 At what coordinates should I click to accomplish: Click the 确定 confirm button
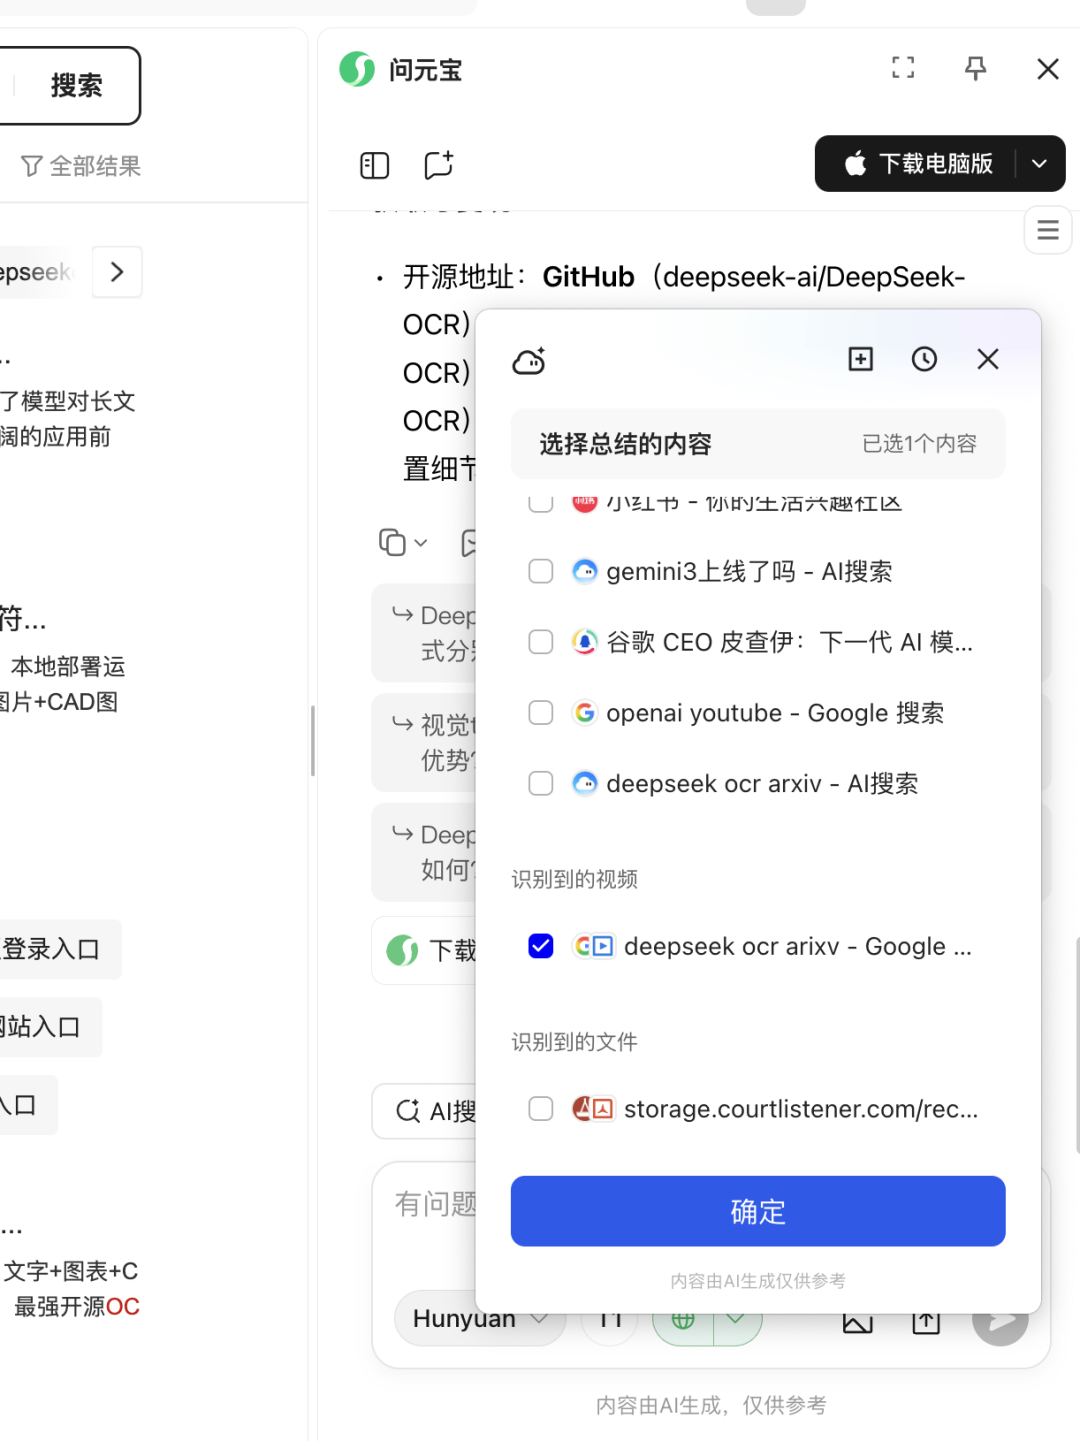[757, 1211]
